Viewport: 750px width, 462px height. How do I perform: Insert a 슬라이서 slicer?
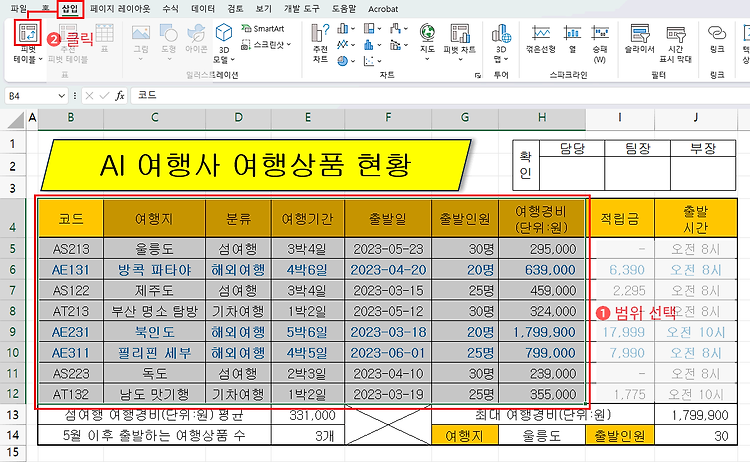640,39
